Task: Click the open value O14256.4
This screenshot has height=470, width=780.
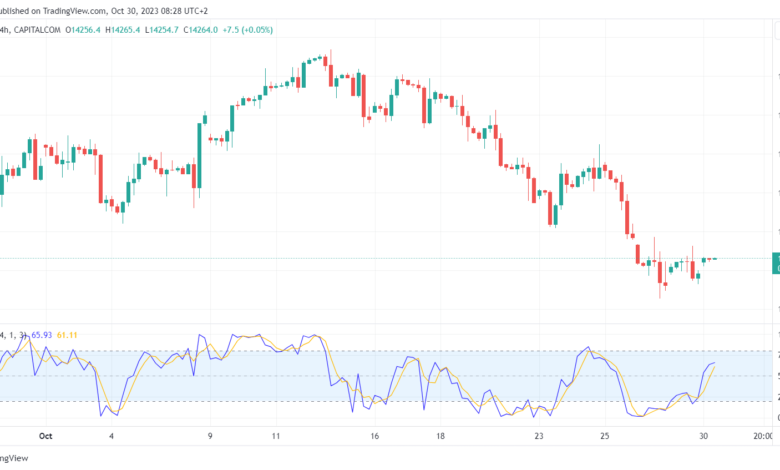Action: point(83,30)
